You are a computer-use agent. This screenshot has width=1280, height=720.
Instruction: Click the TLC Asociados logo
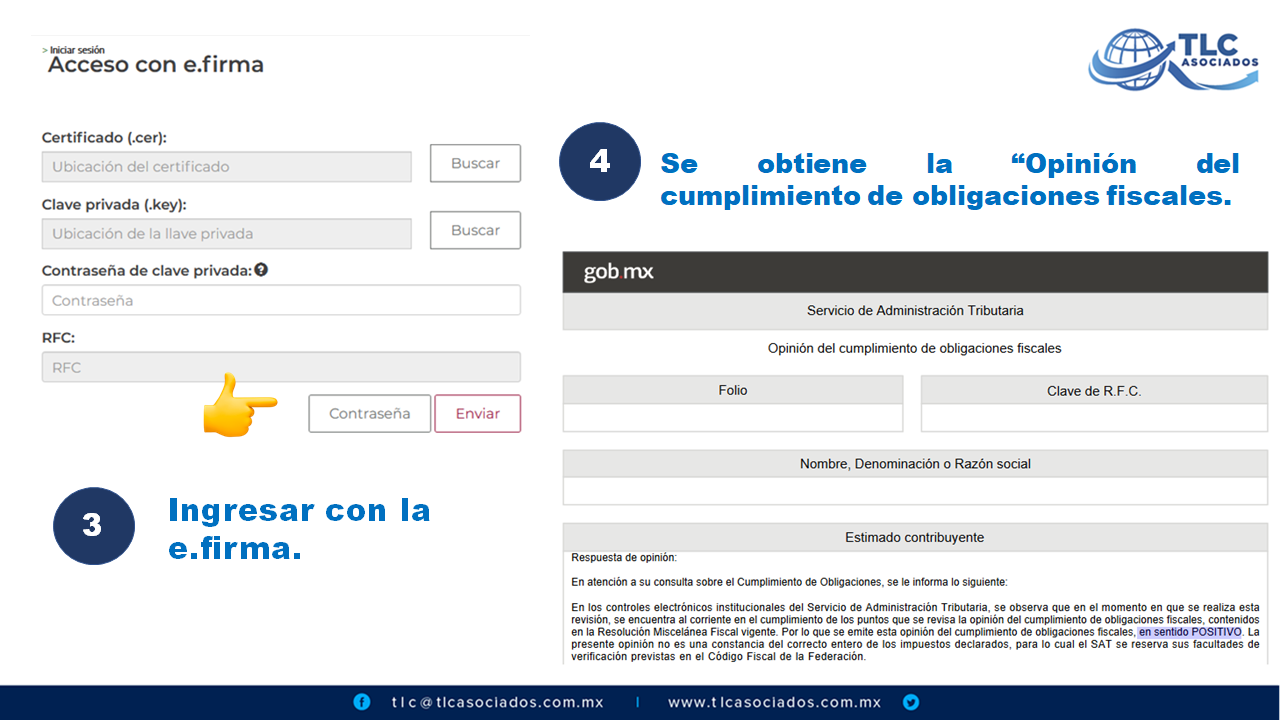[1174, 60]
